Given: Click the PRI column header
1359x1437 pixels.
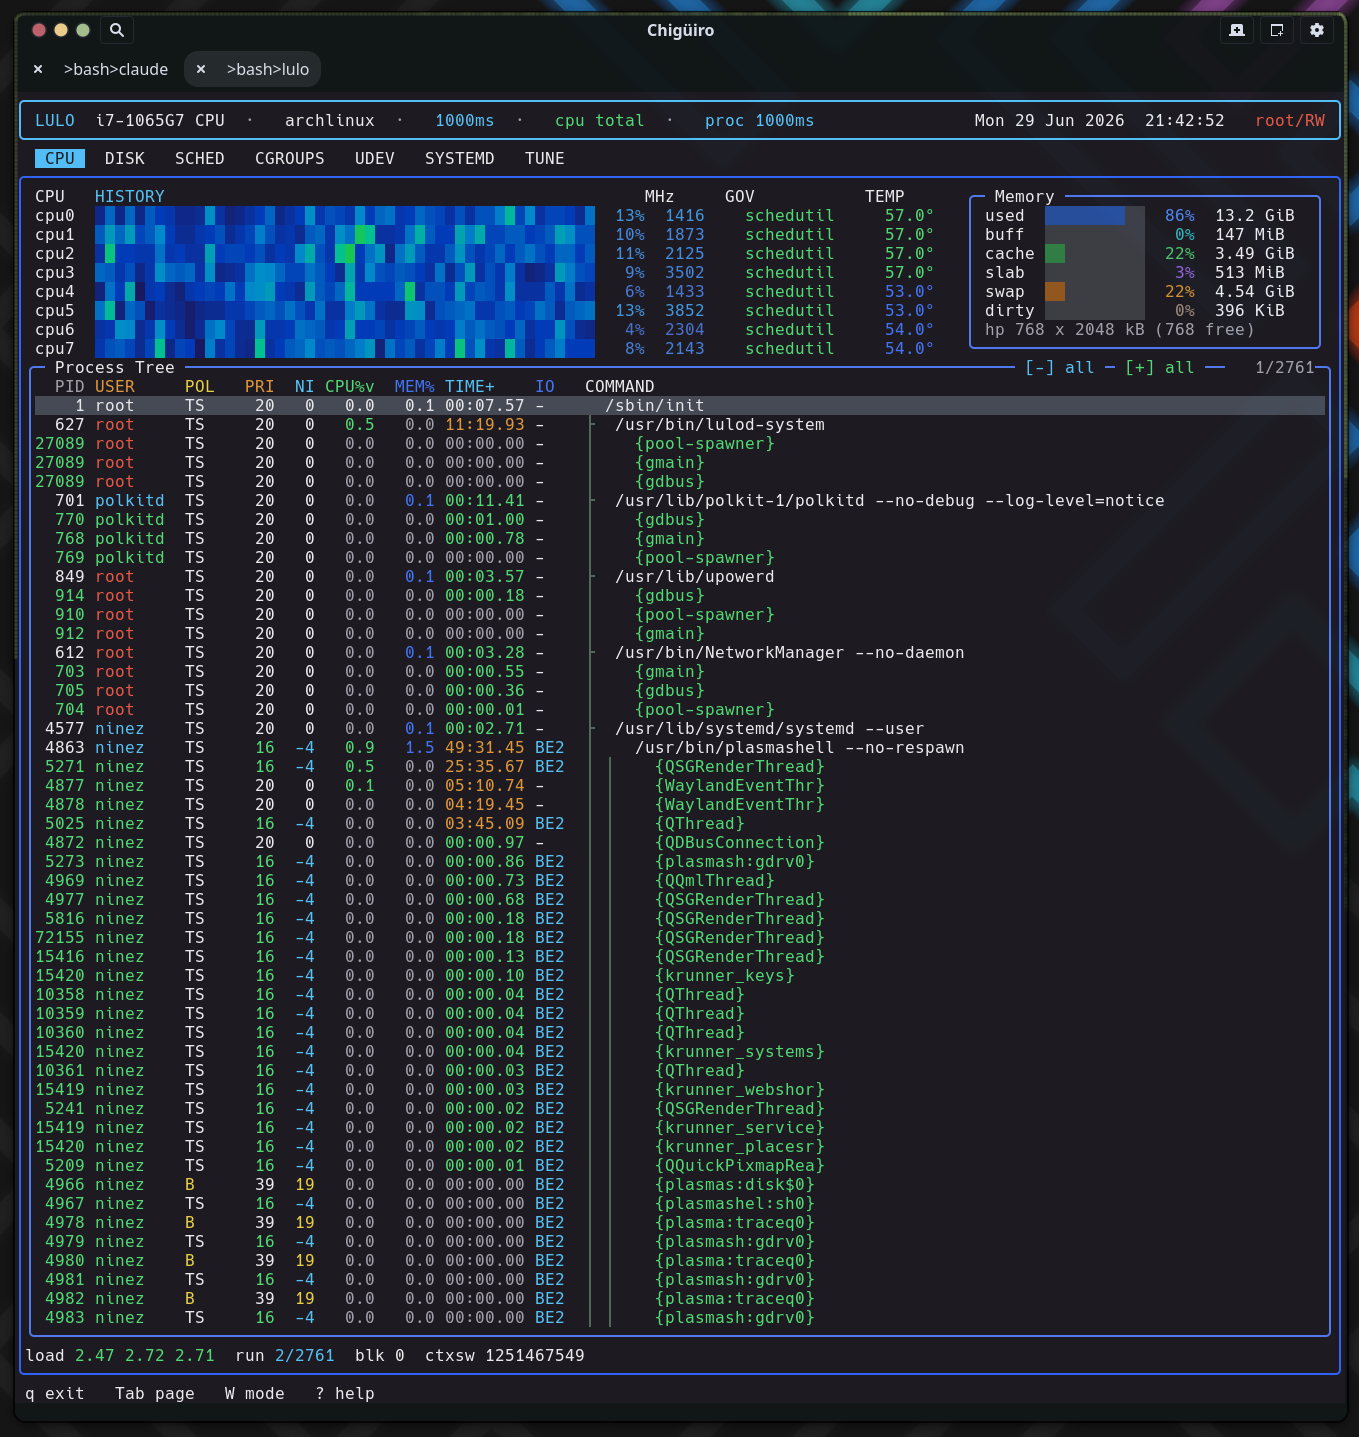Looking at the screenshot, I should [260, 386].
